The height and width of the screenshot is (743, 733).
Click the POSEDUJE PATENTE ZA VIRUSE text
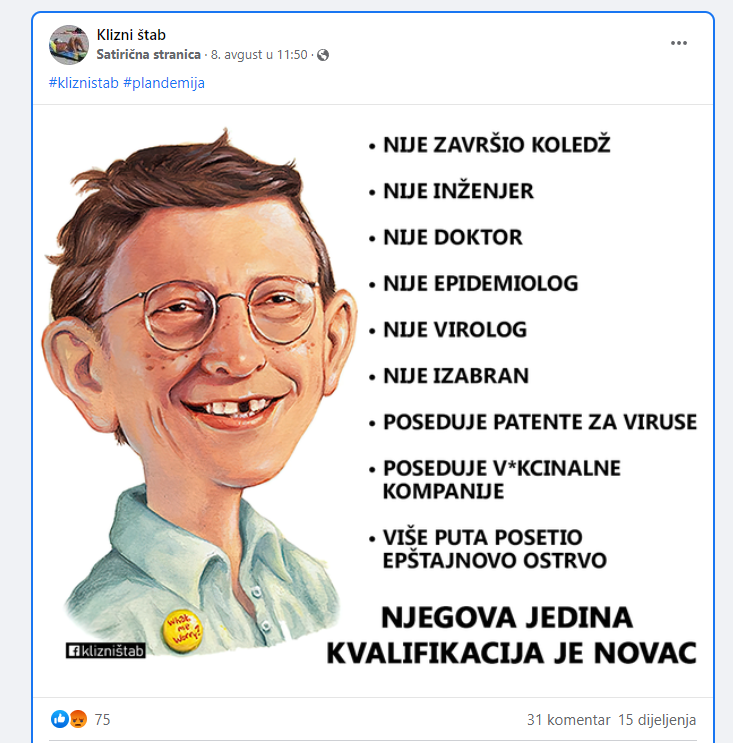[540, 422]
